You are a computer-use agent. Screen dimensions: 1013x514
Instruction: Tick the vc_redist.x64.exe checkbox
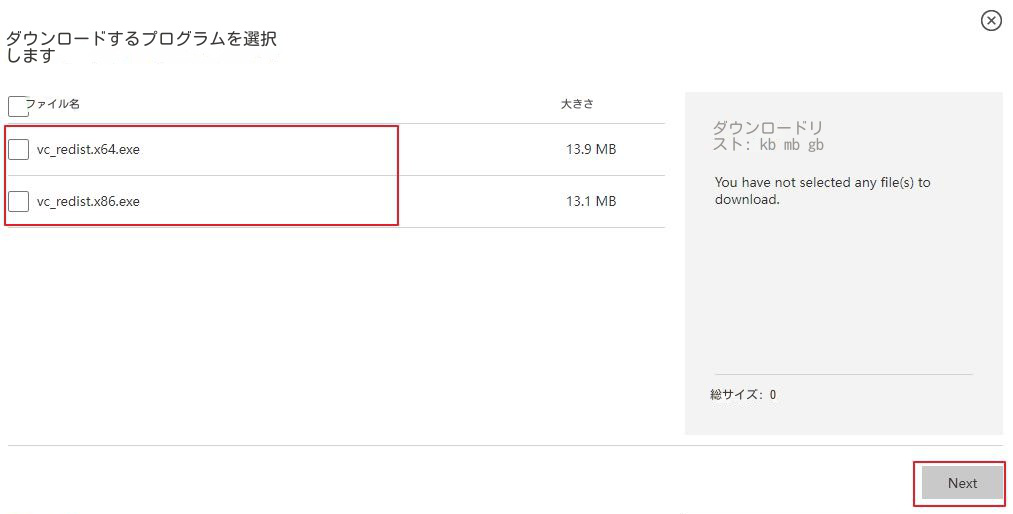18,149
